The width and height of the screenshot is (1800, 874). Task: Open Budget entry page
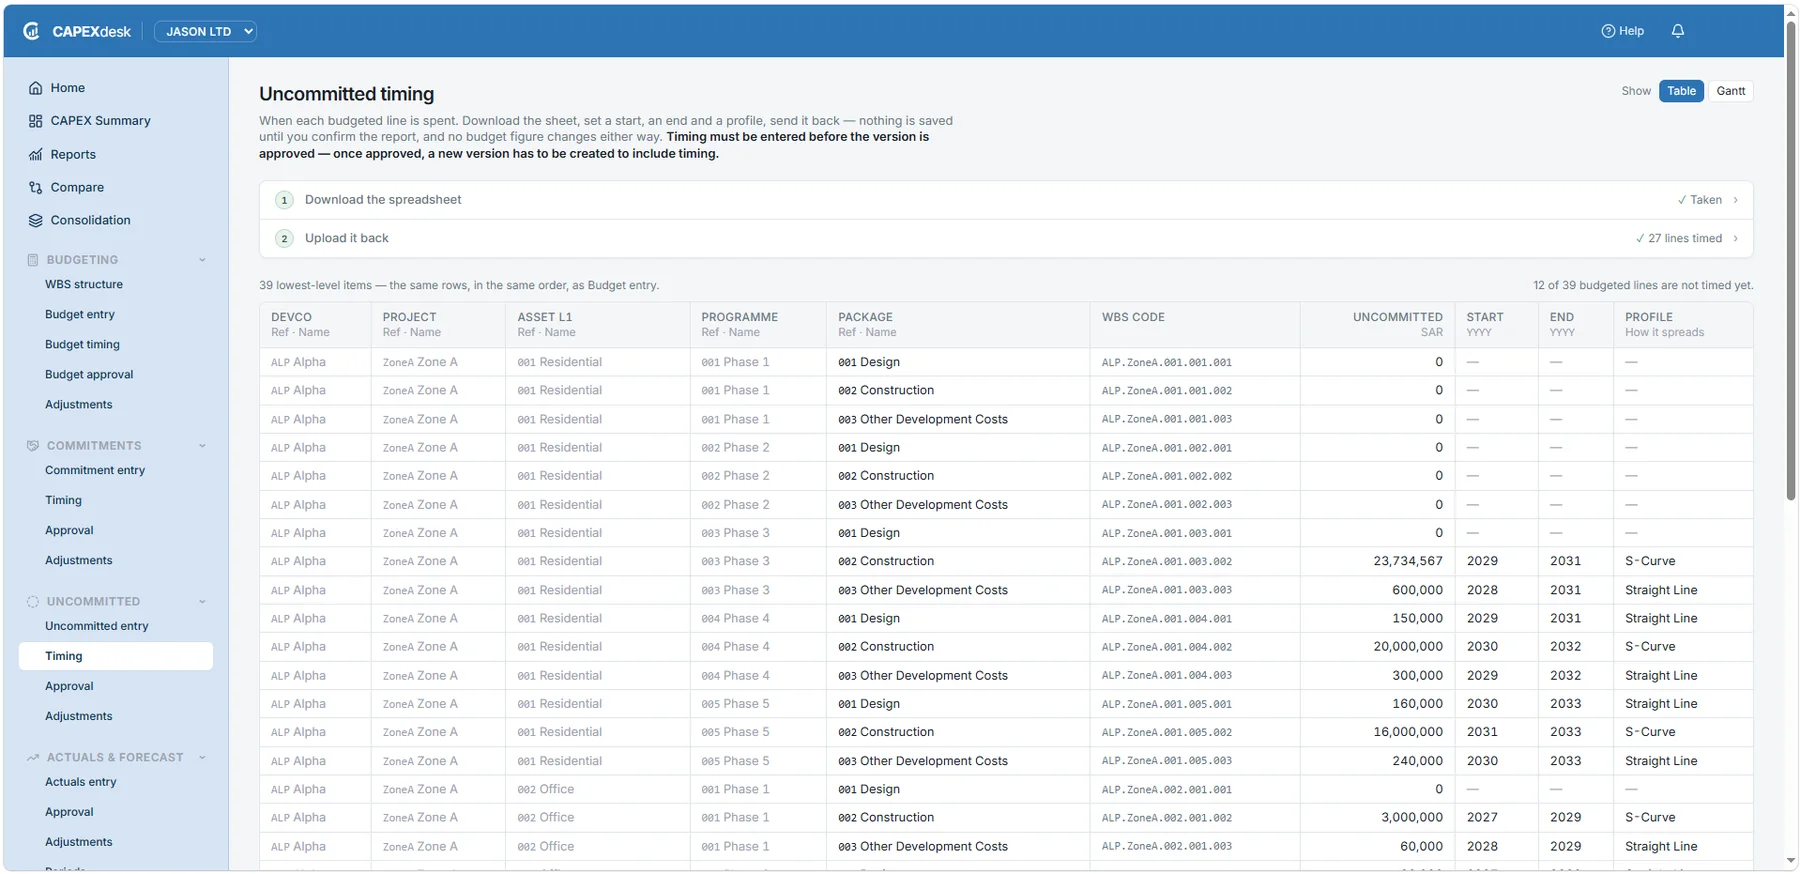point(80,315)
